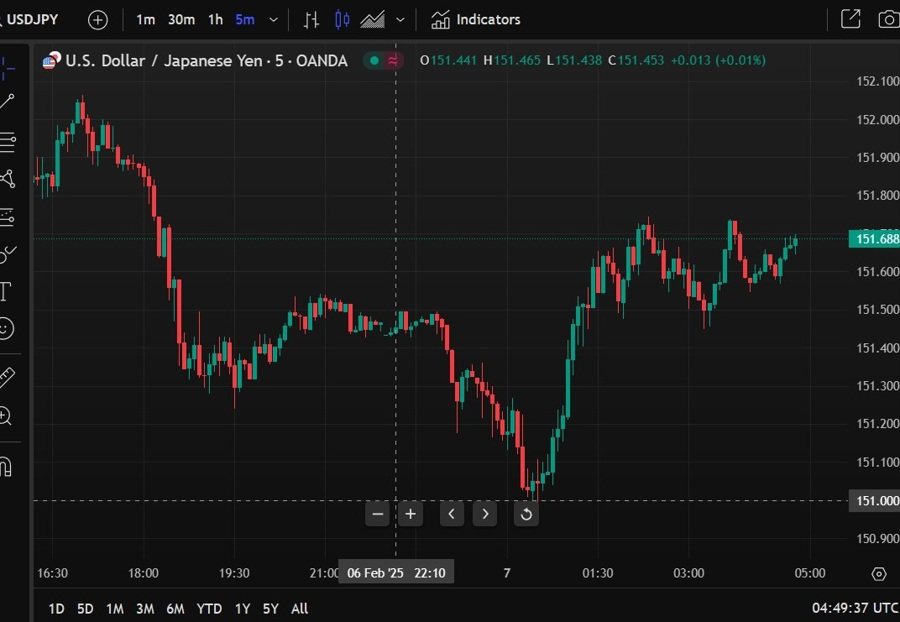
Task: Toggle the green market status indicator
Action: (374, 60)
